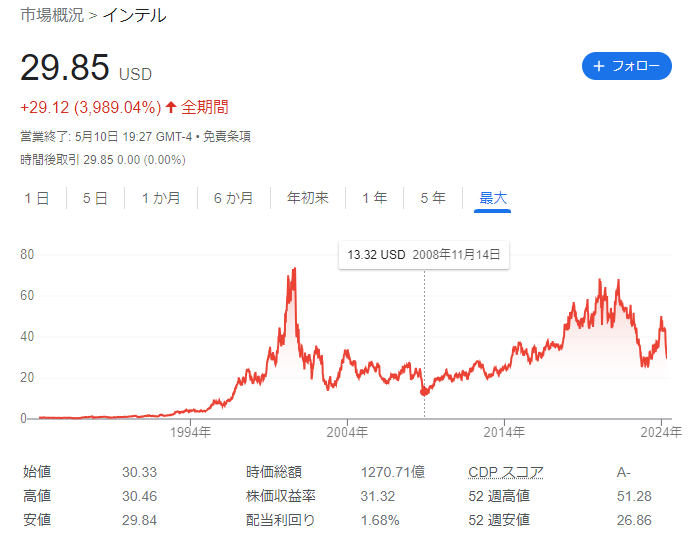Click the 始値 value 30.33
Screen dimensions: 699x539
pyautogui.click(x=140, y=472)
